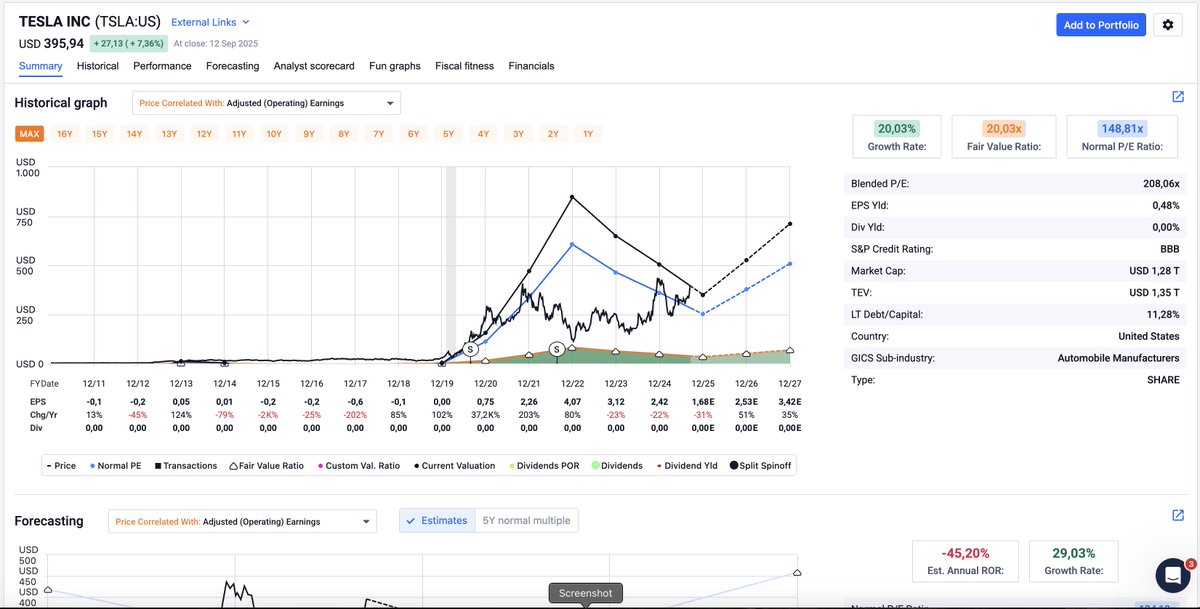This screenshot has width=1200, height=609.
Task: Select 11Y time range
Action: click(x=239, y=134)
